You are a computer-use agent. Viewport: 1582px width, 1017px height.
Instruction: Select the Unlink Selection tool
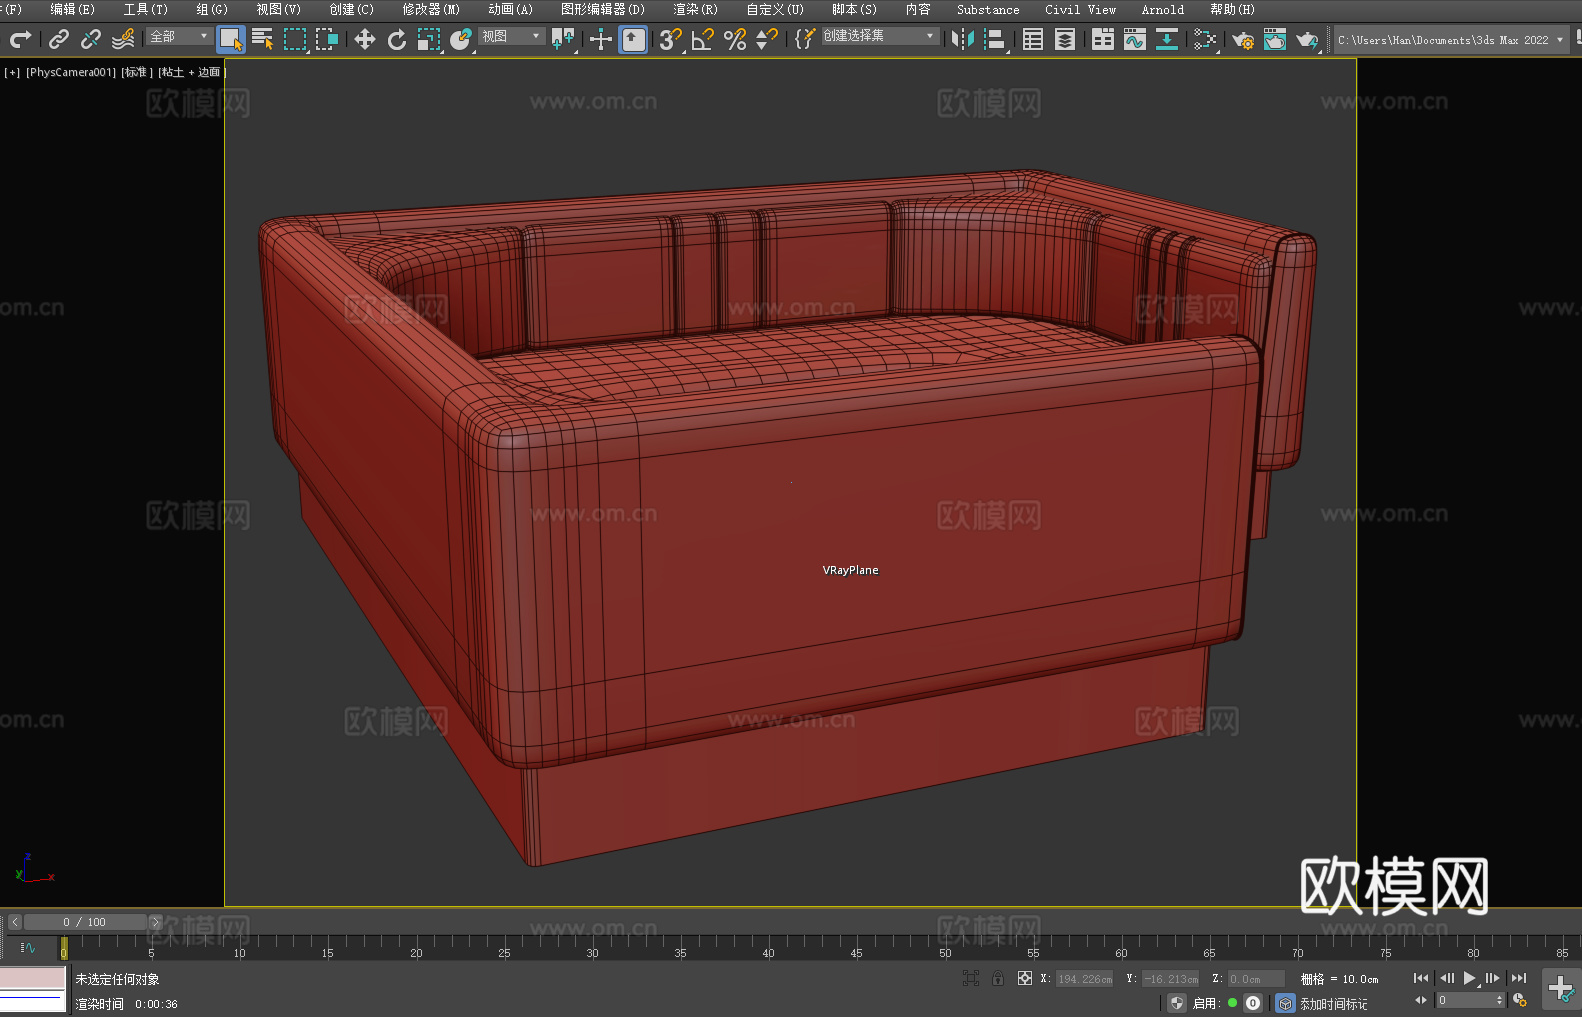click(91, 39)
